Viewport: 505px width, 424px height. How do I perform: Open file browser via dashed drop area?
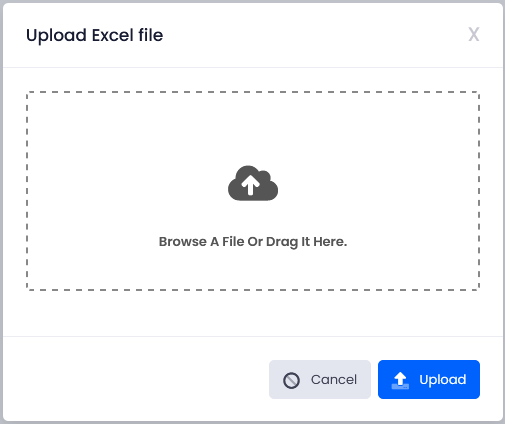(253, 191)
